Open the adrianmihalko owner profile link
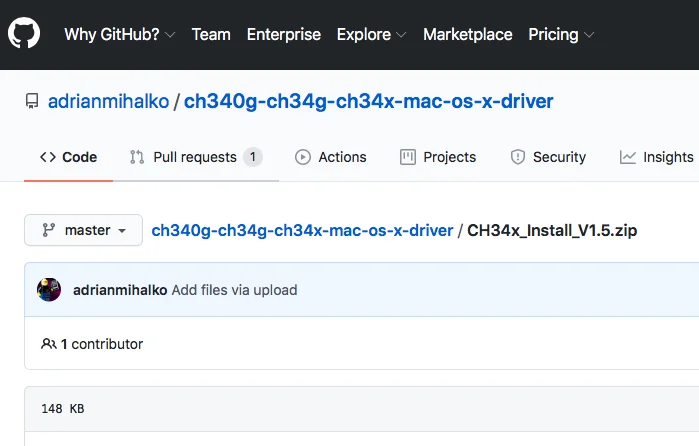 point(109,102)
